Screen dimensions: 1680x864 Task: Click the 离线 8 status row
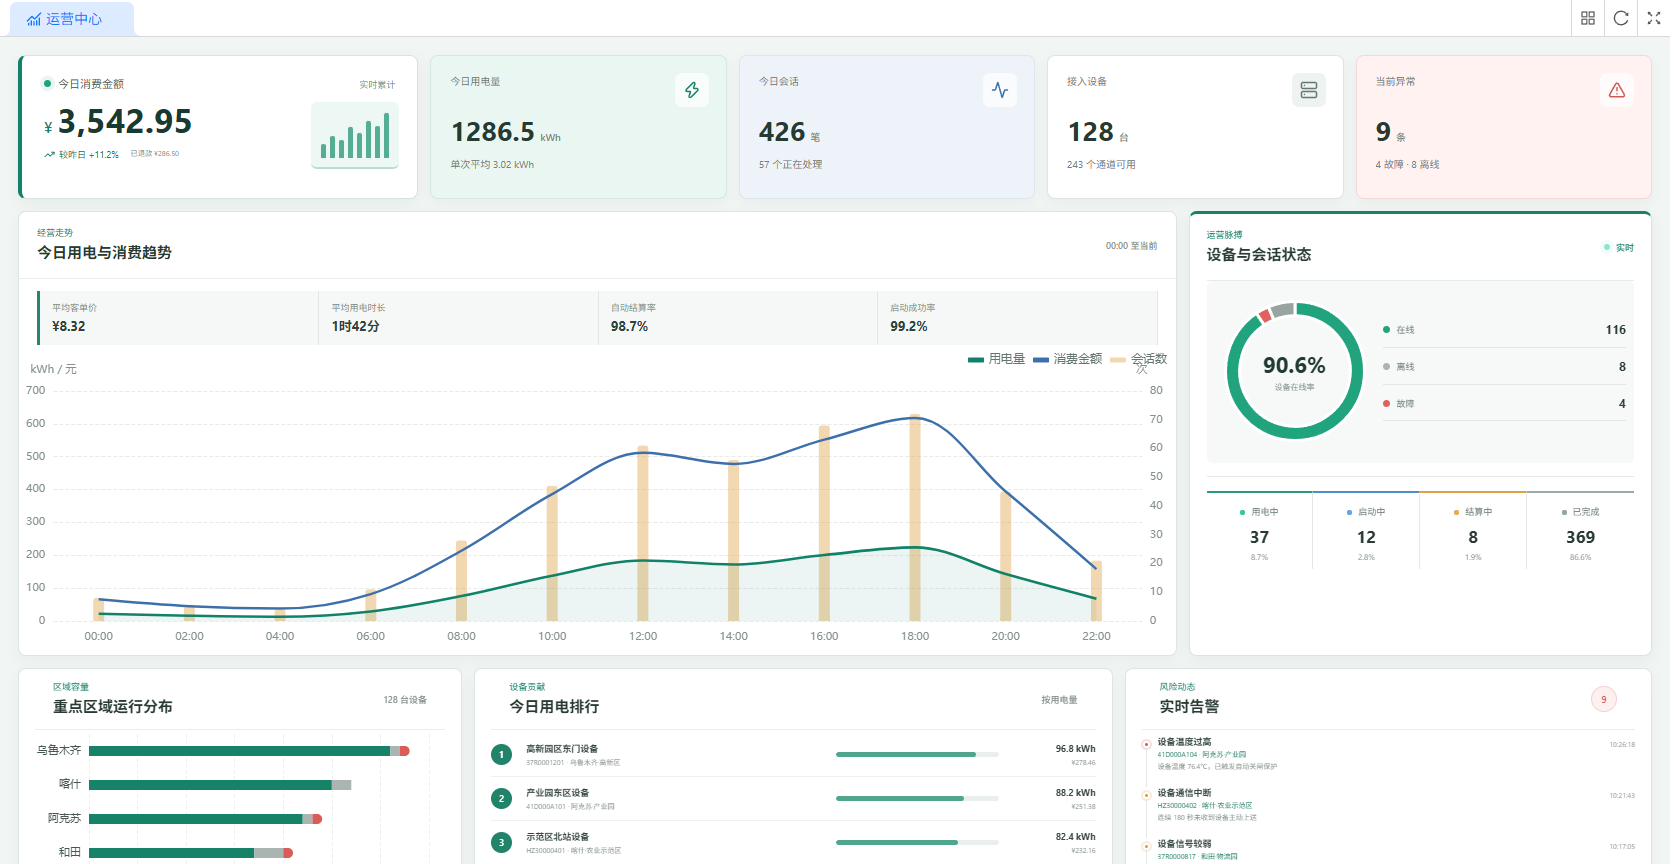1504,367
